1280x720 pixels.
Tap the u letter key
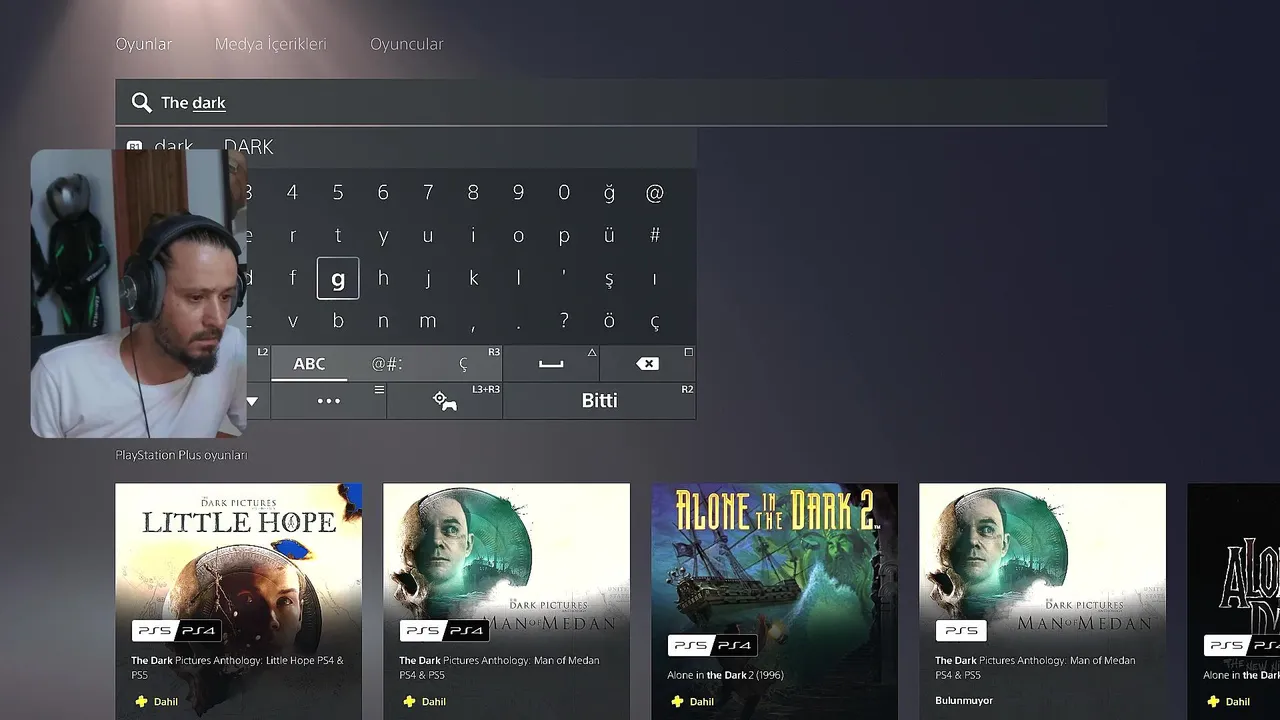coord(428,236)
